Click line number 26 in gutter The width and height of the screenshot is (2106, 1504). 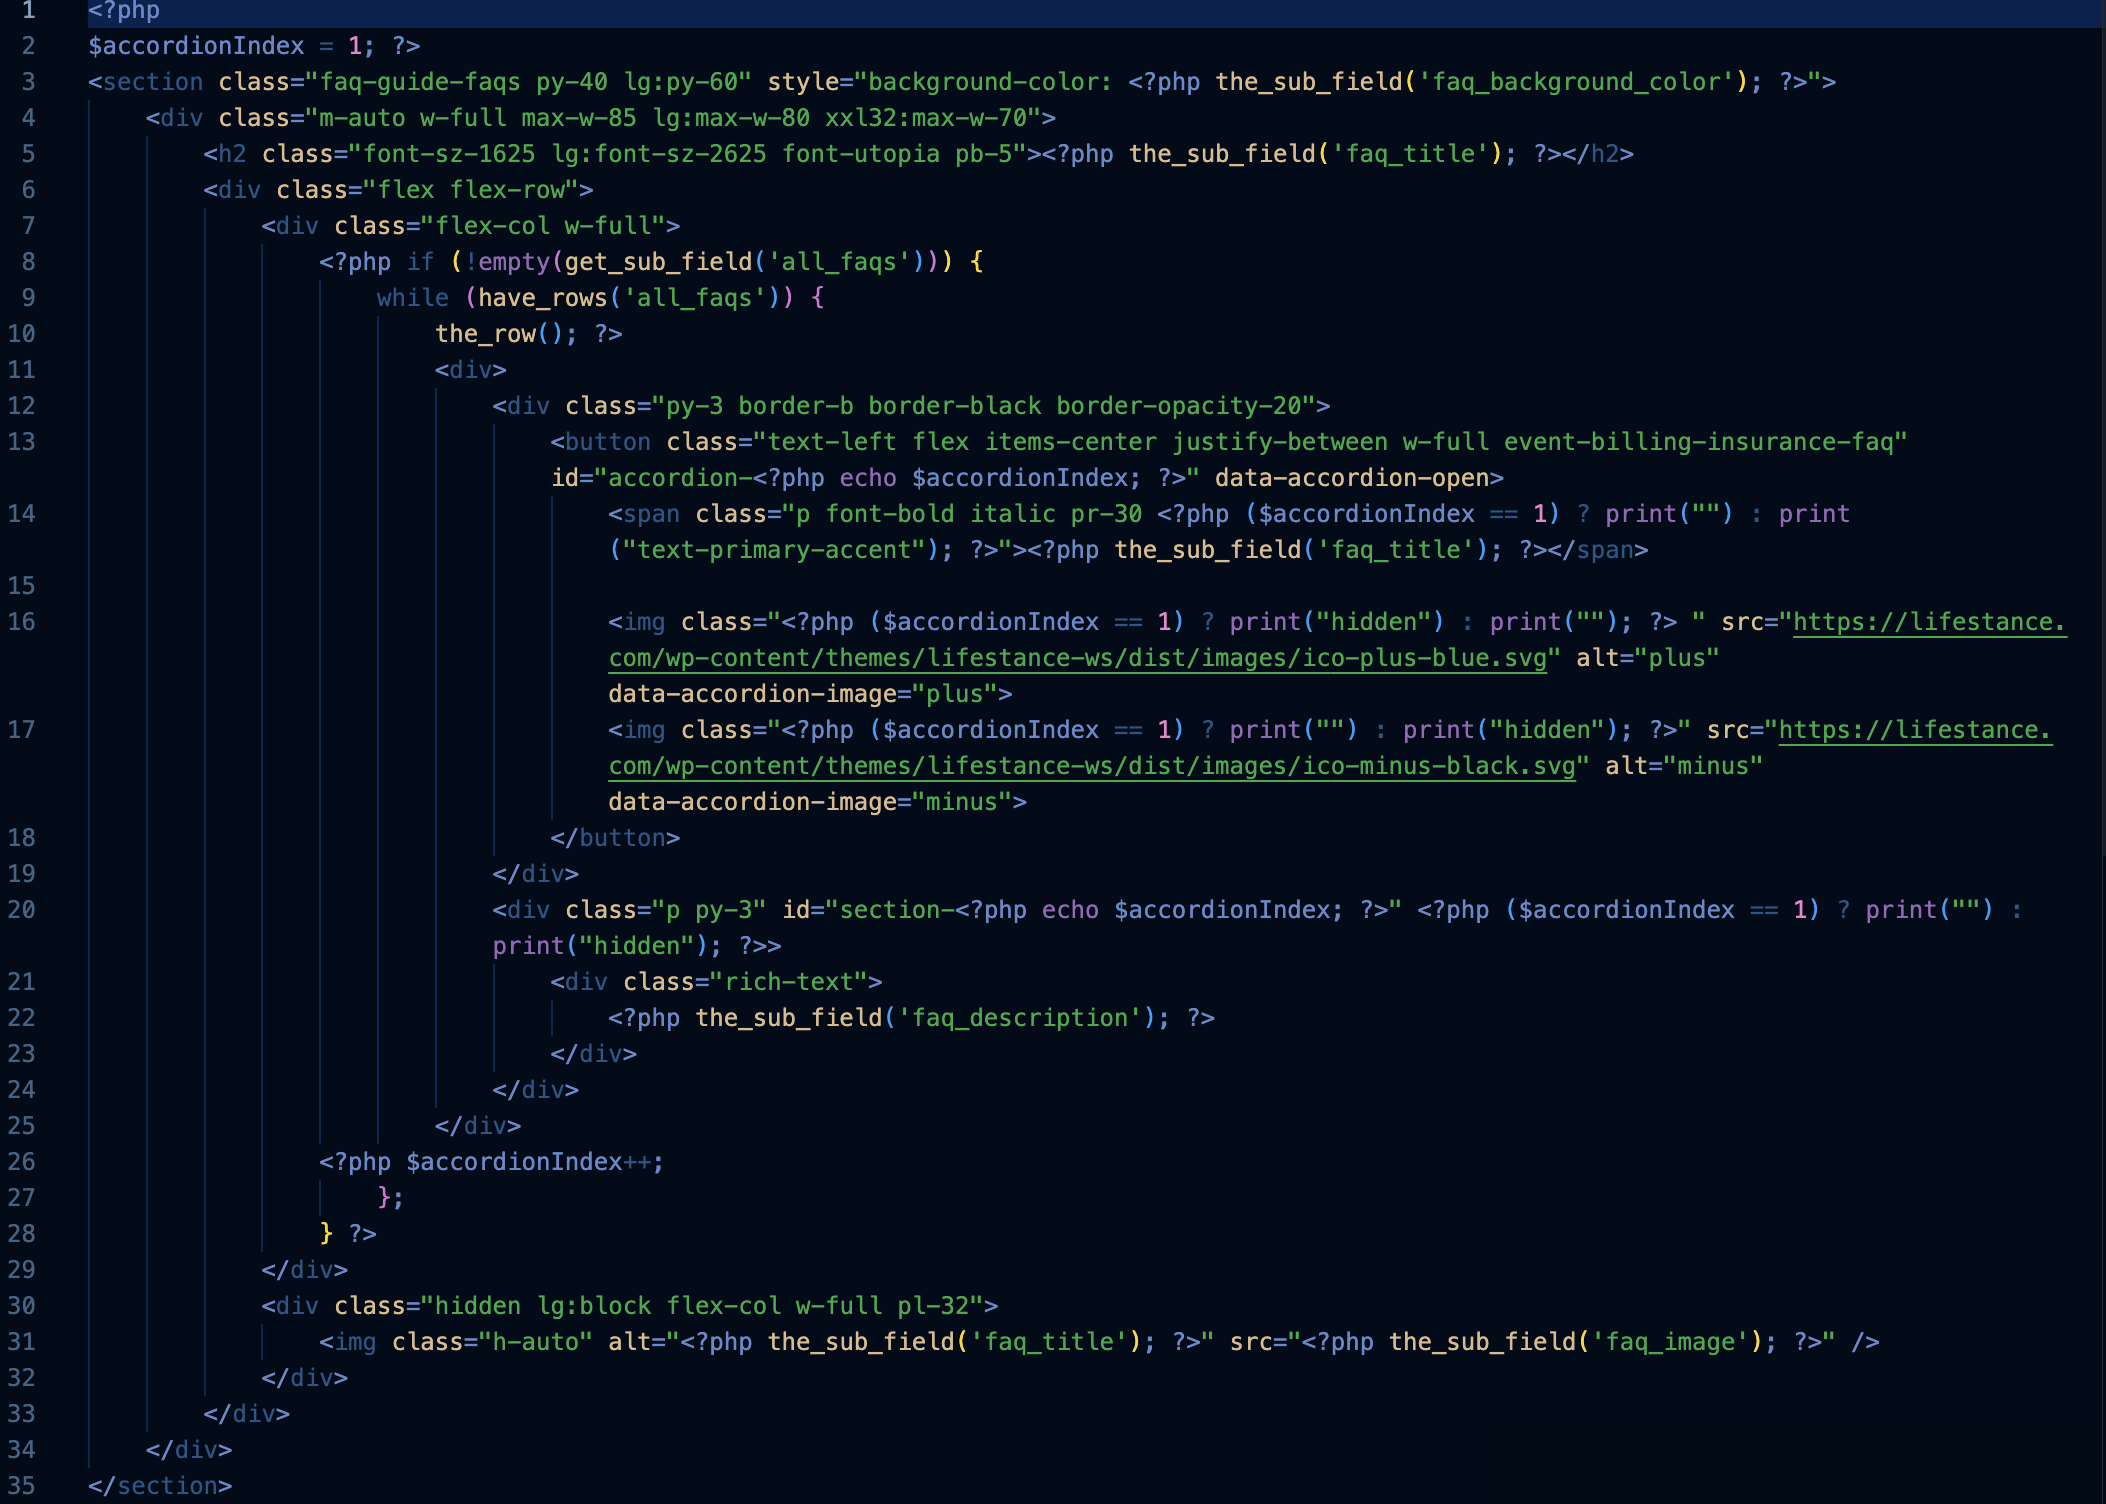pos(22,1162)
